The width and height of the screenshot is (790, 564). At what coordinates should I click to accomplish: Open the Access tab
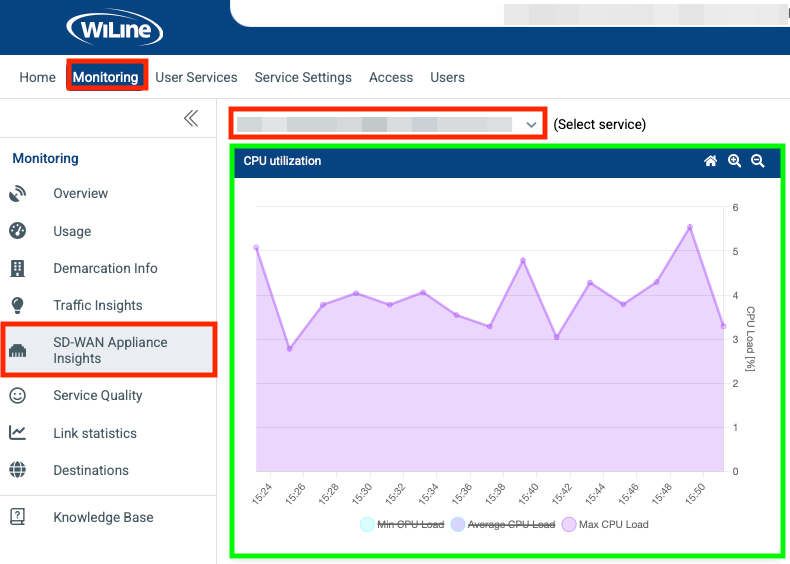(391, 77)
